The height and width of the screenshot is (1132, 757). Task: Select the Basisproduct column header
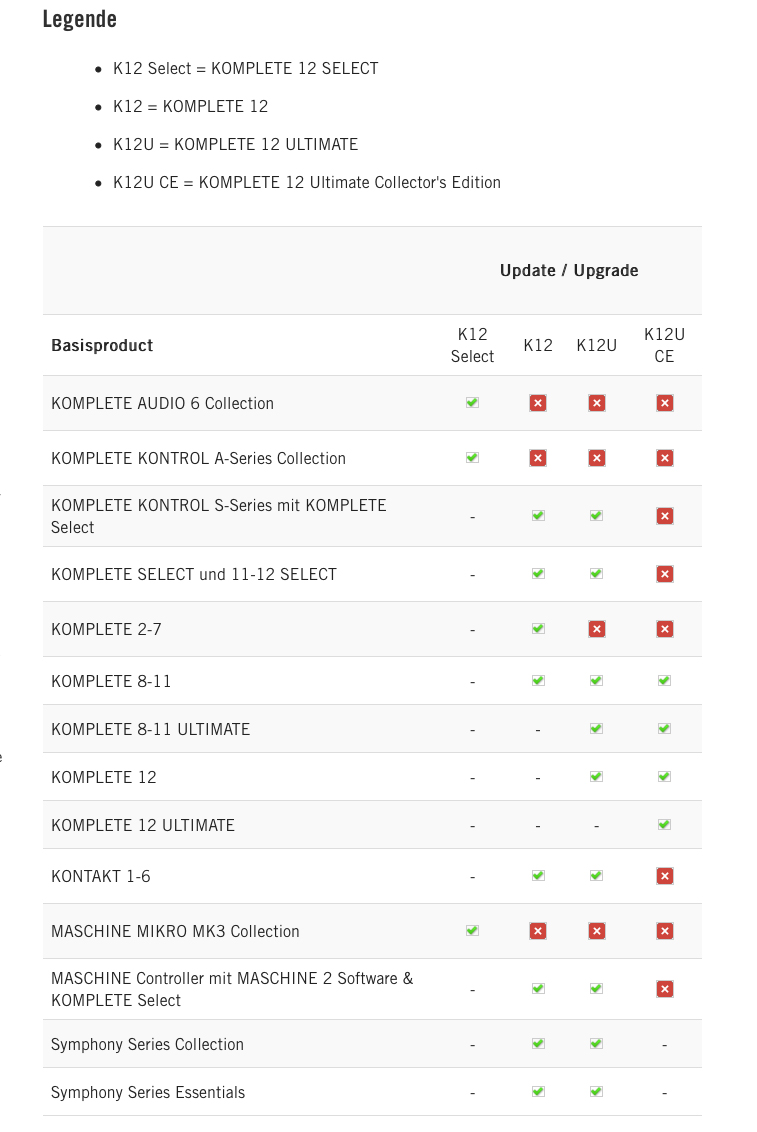click(x=102, y=345)
